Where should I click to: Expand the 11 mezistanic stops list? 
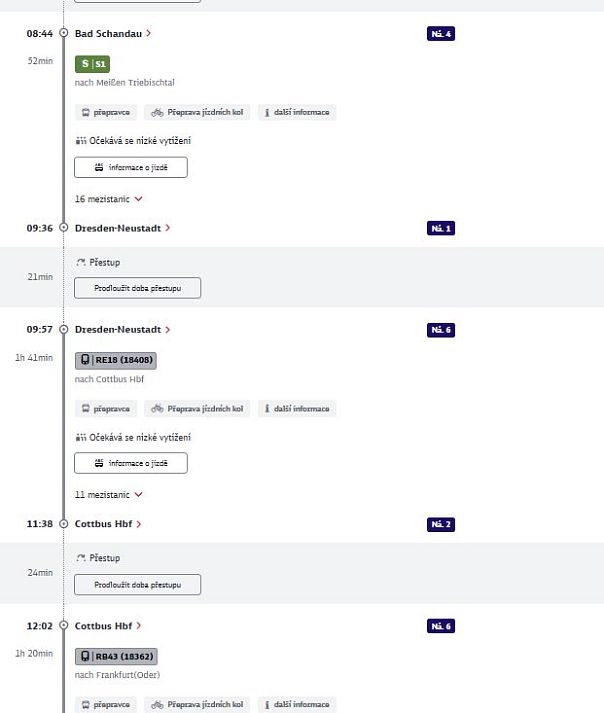coord(109,495)
